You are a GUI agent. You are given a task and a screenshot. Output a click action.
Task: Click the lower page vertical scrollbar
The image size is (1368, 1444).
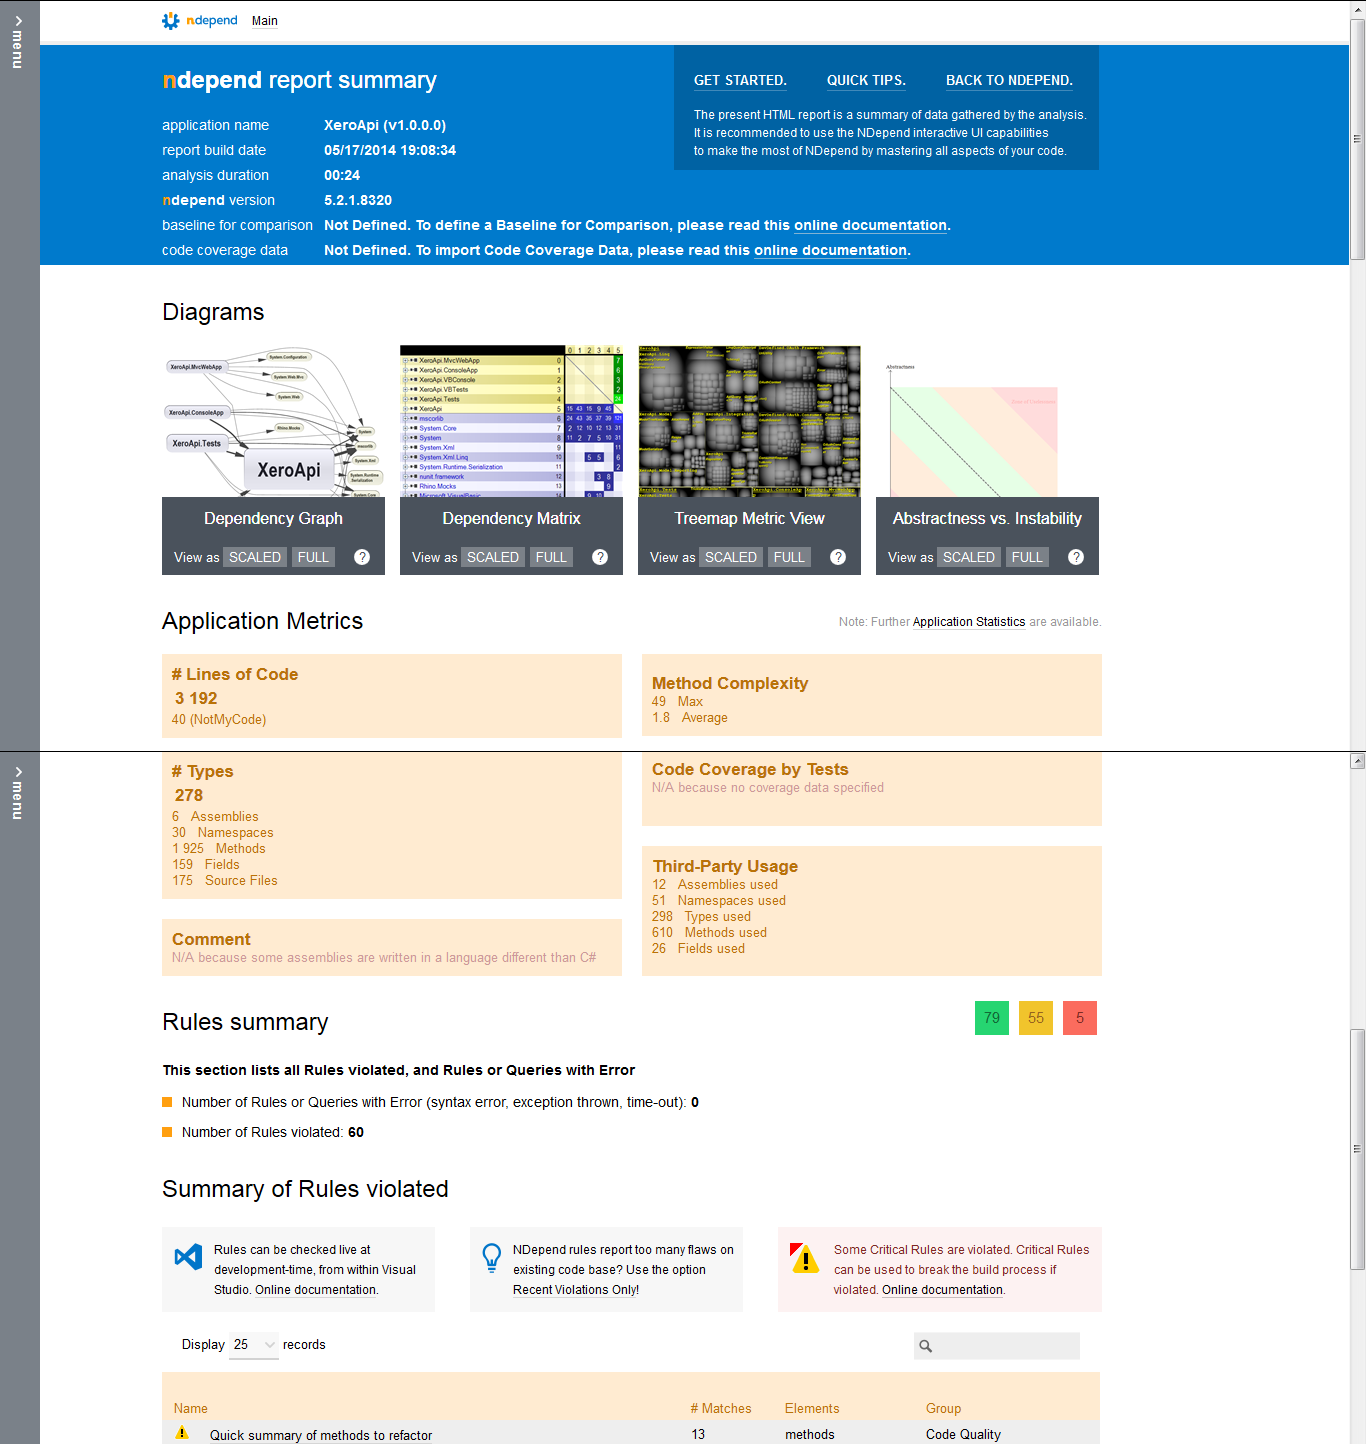point(1357,1150)
